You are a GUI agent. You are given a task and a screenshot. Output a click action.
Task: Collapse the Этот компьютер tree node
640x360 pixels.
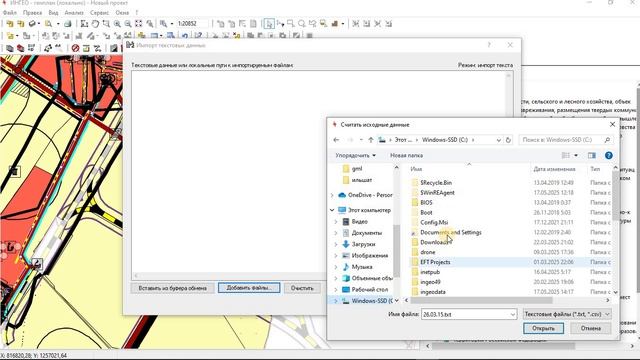click(x=332, y=210)
